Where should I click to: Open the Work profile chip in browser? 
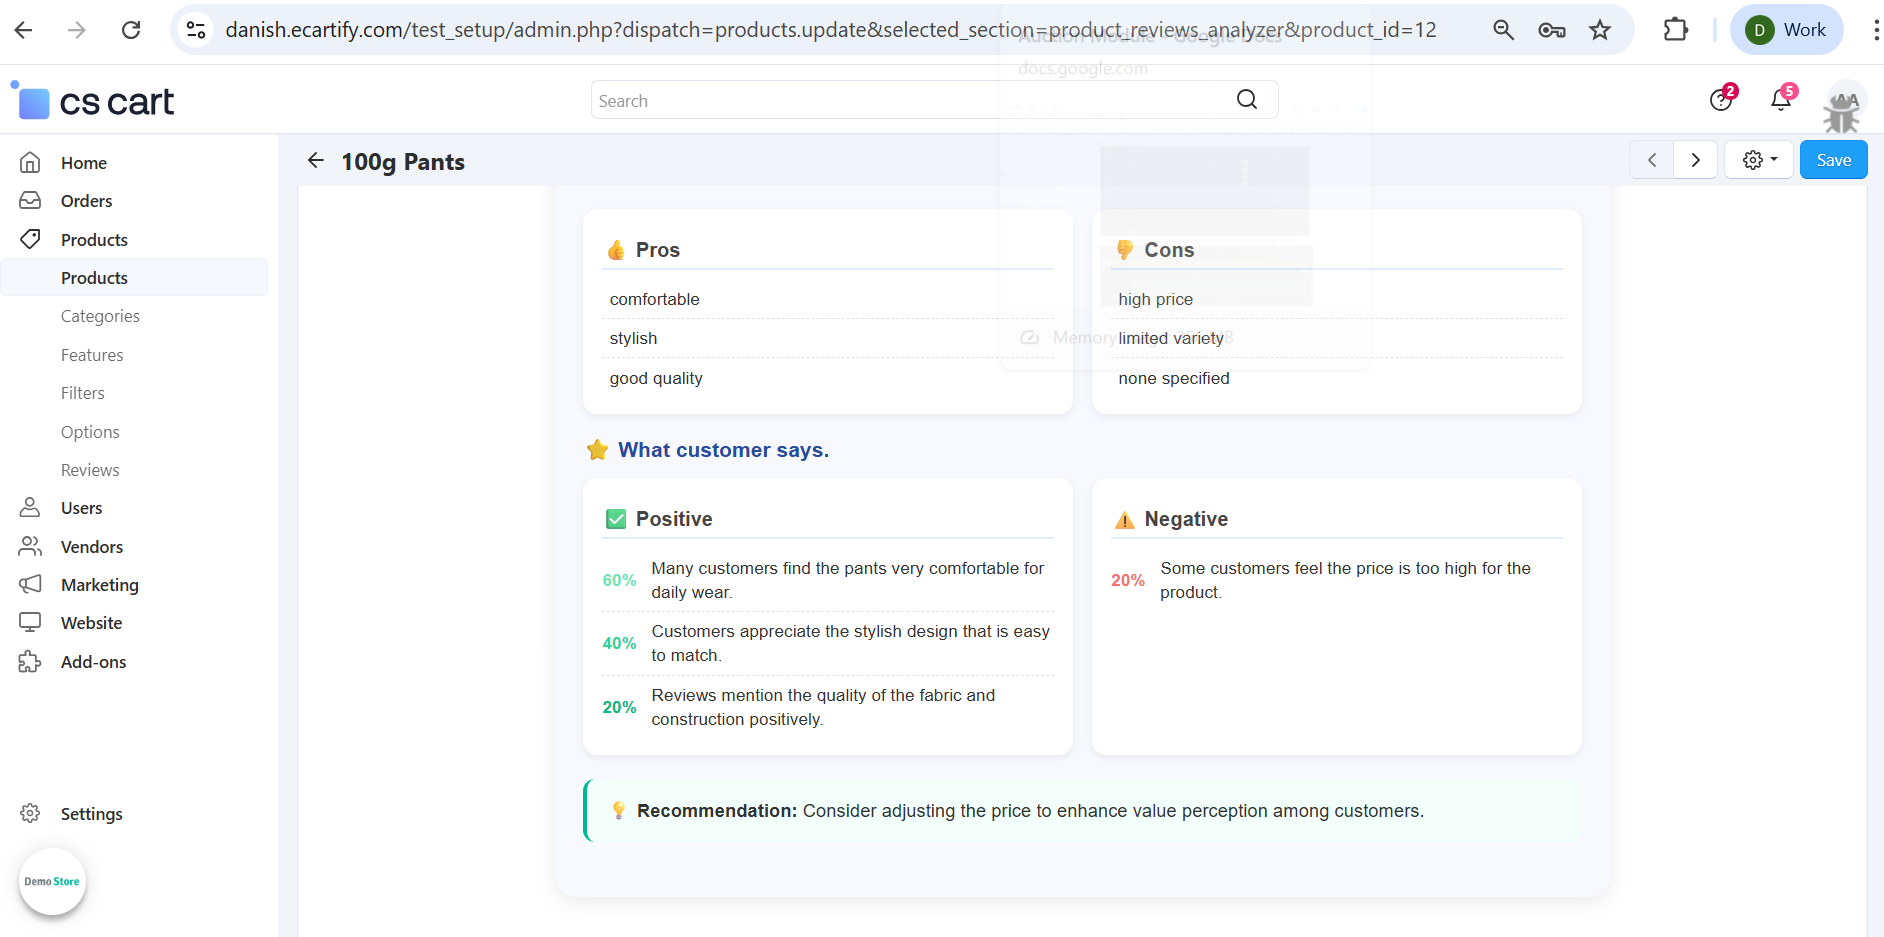coord(1786,30)
